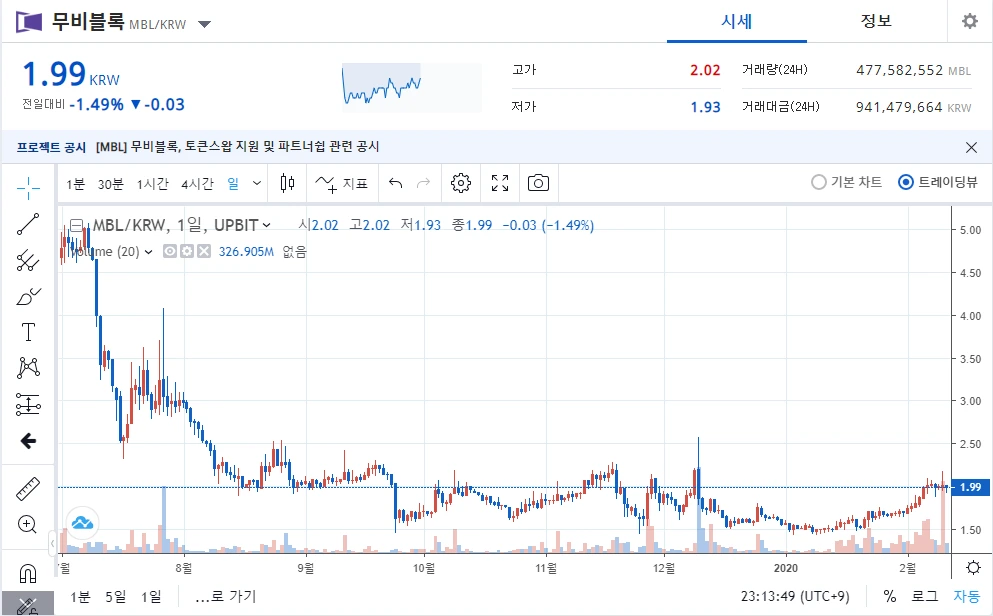
Task: Open the ruler measure tool
Action: tap(27, 488)
